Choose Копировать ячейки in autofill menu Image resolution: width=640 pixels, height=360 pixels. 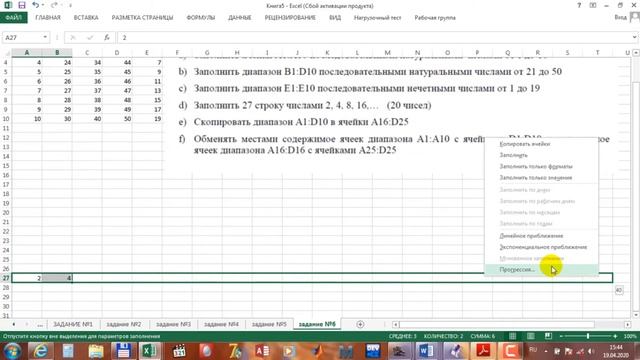(x=525, y=144)
